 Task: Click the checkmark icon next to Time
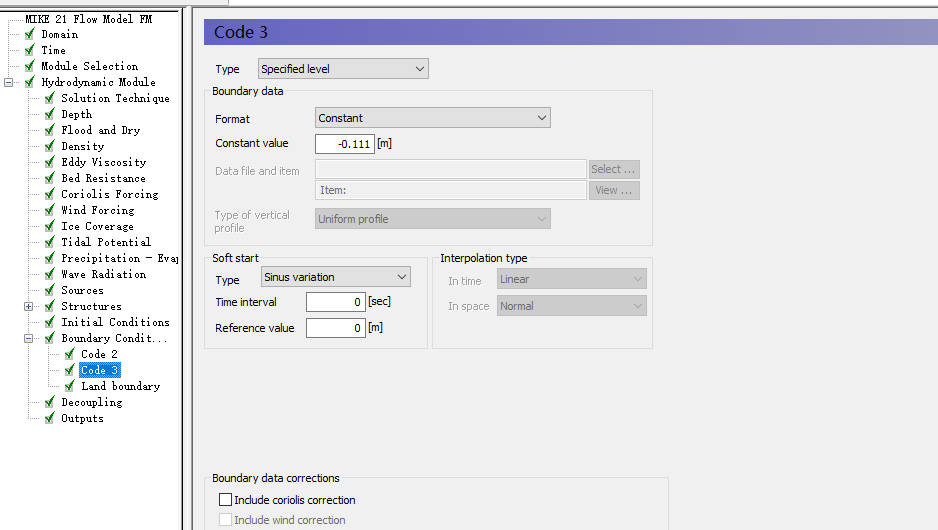[x=30, y=50]
